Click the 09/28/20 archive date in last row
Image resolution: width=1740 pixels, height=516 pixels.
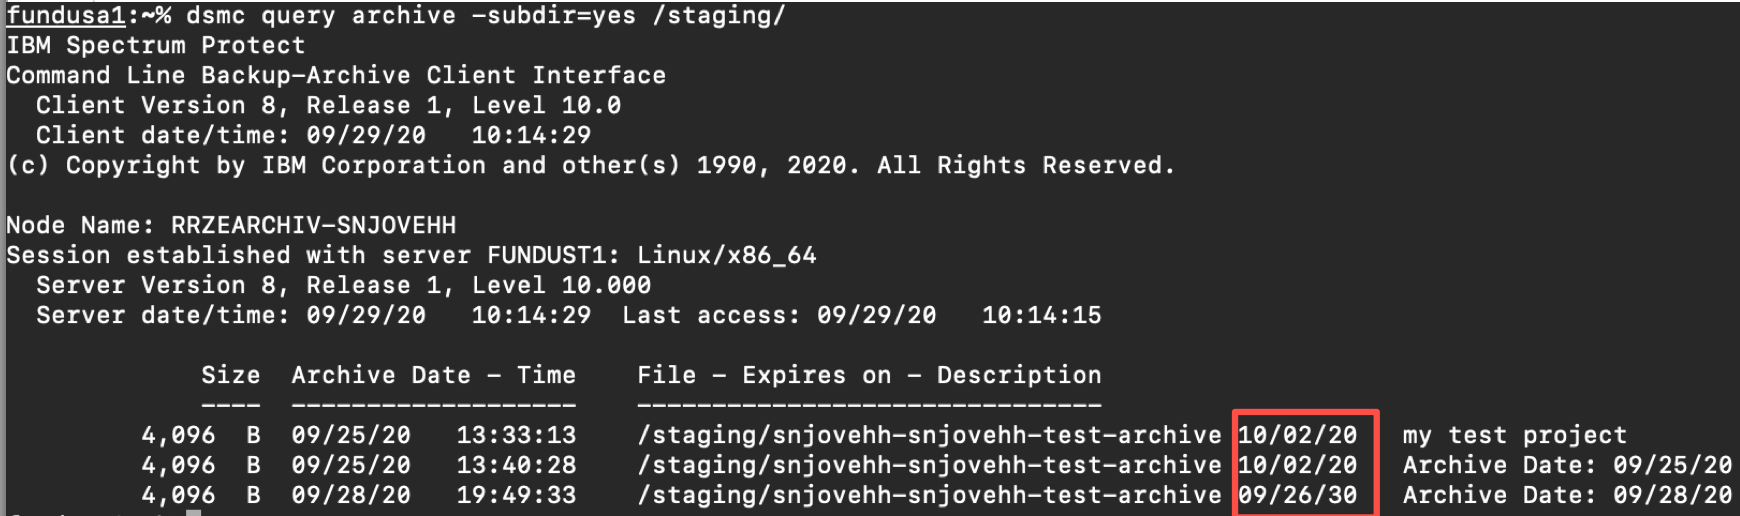coord(351,495)
